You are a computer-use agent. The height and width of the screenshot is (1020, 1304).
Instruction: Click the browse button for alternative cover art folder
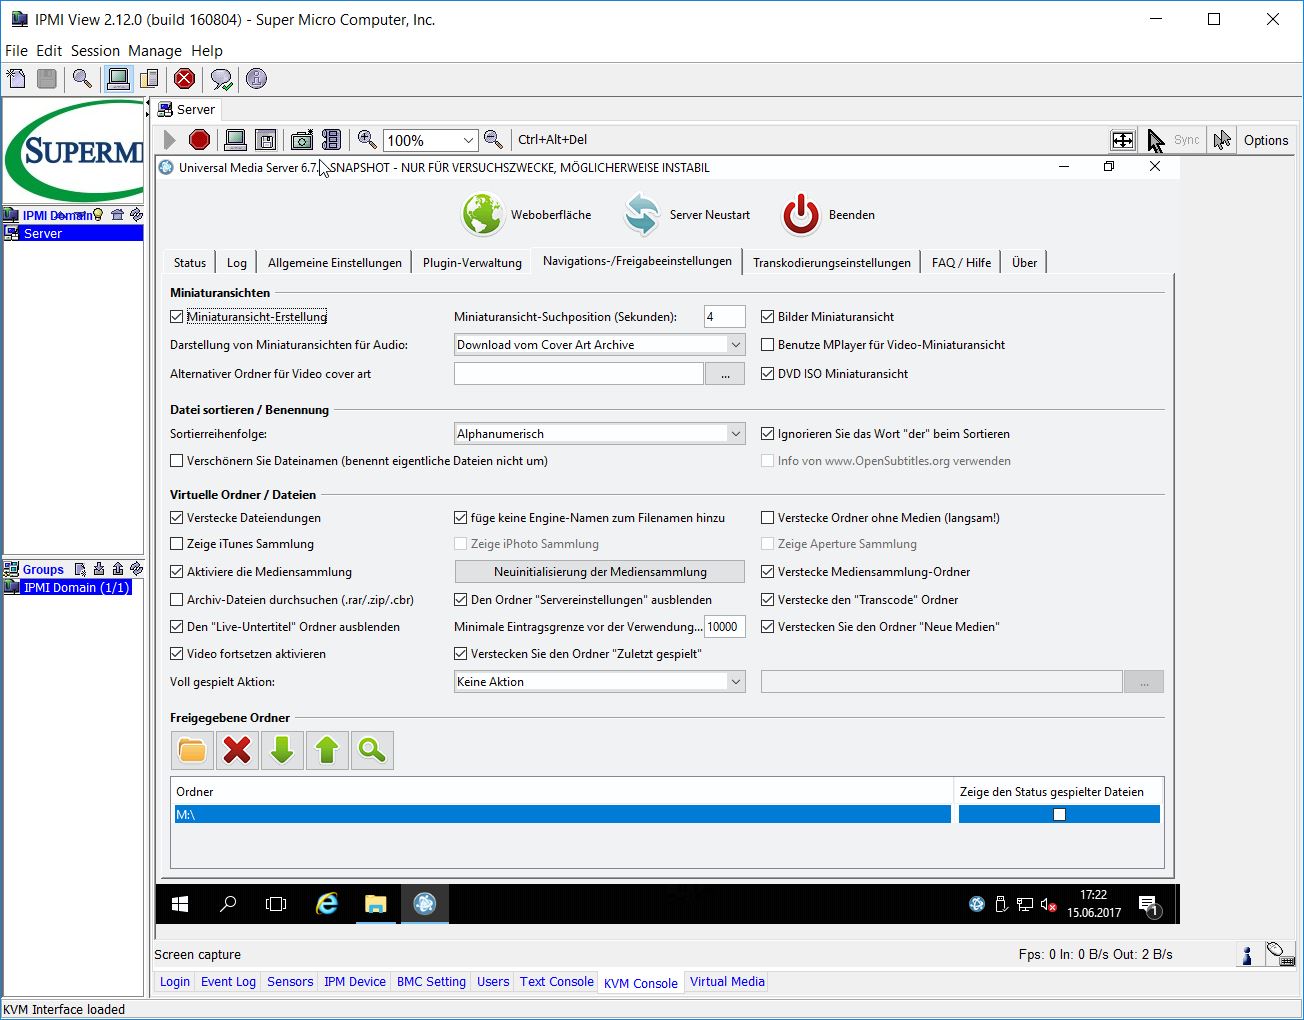click(725, 374)
